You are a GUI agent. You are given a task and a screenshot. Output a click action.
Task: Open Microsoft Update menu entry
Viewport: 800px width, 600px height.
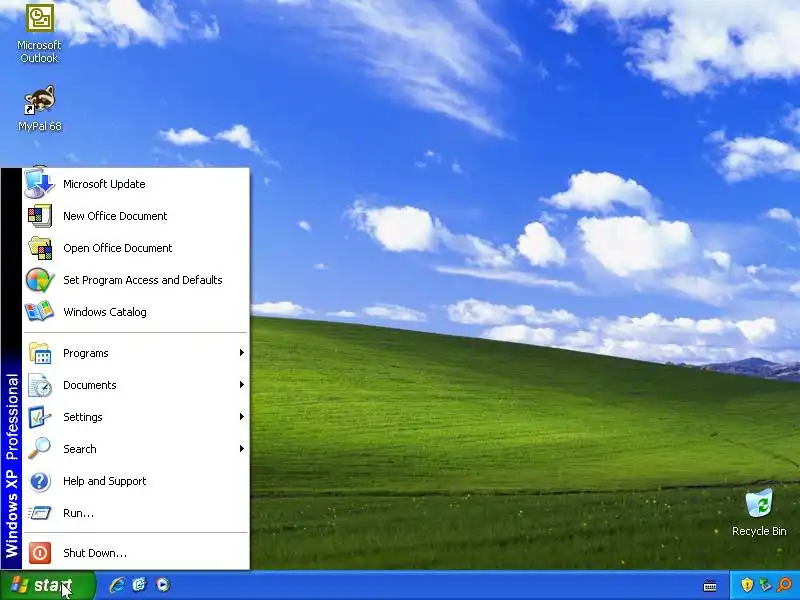pyautogui.click(x=136, y=184)
